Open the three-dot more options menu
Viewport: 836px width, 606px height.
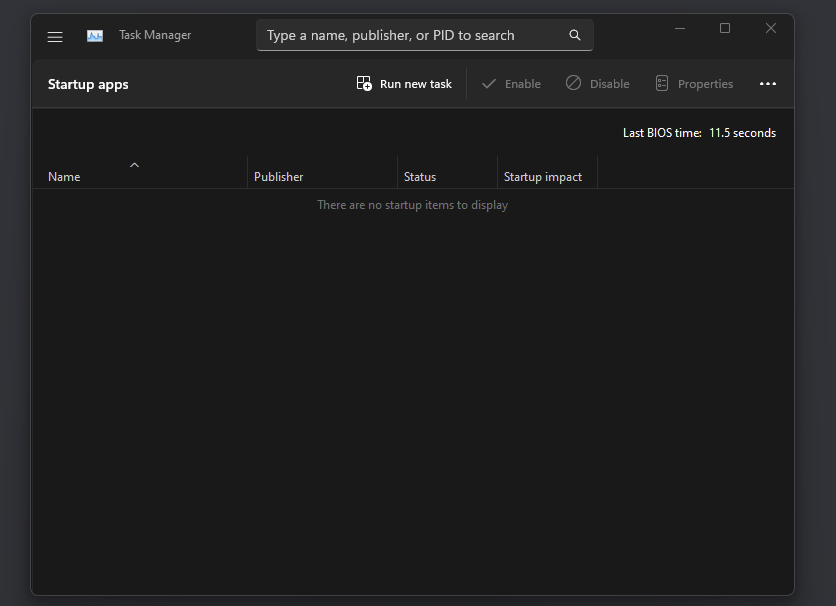(767, 84)
